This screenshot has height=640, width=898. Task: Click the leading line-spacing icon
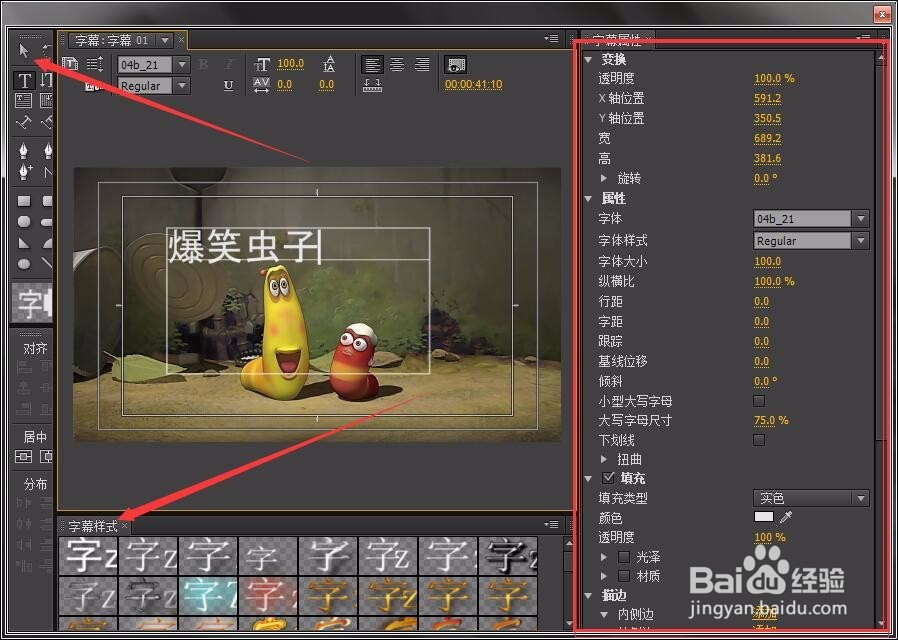tap(329, 64)
